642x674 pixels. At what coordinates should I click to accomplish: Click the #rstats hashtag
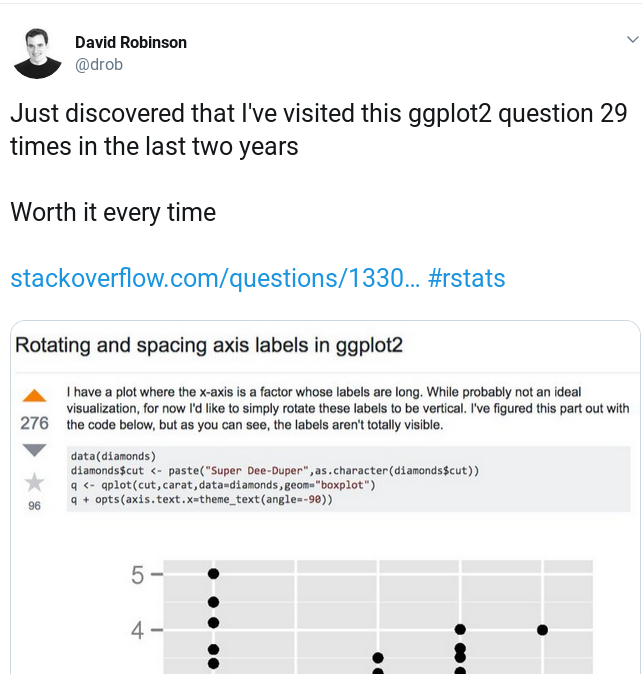466,278
